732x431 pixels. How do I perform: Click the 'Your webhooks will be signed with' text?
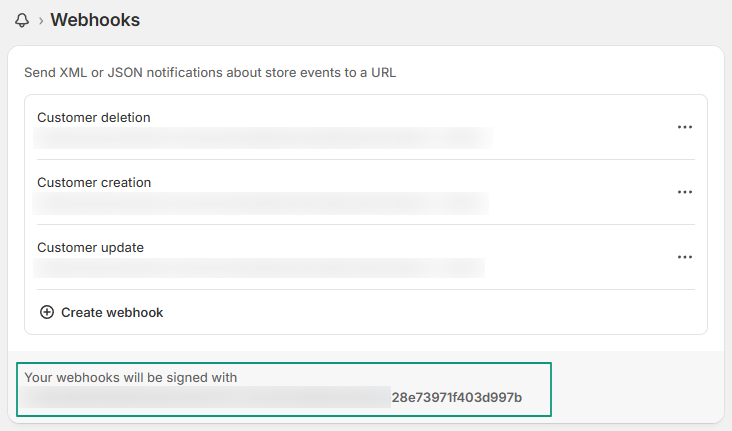131,377
